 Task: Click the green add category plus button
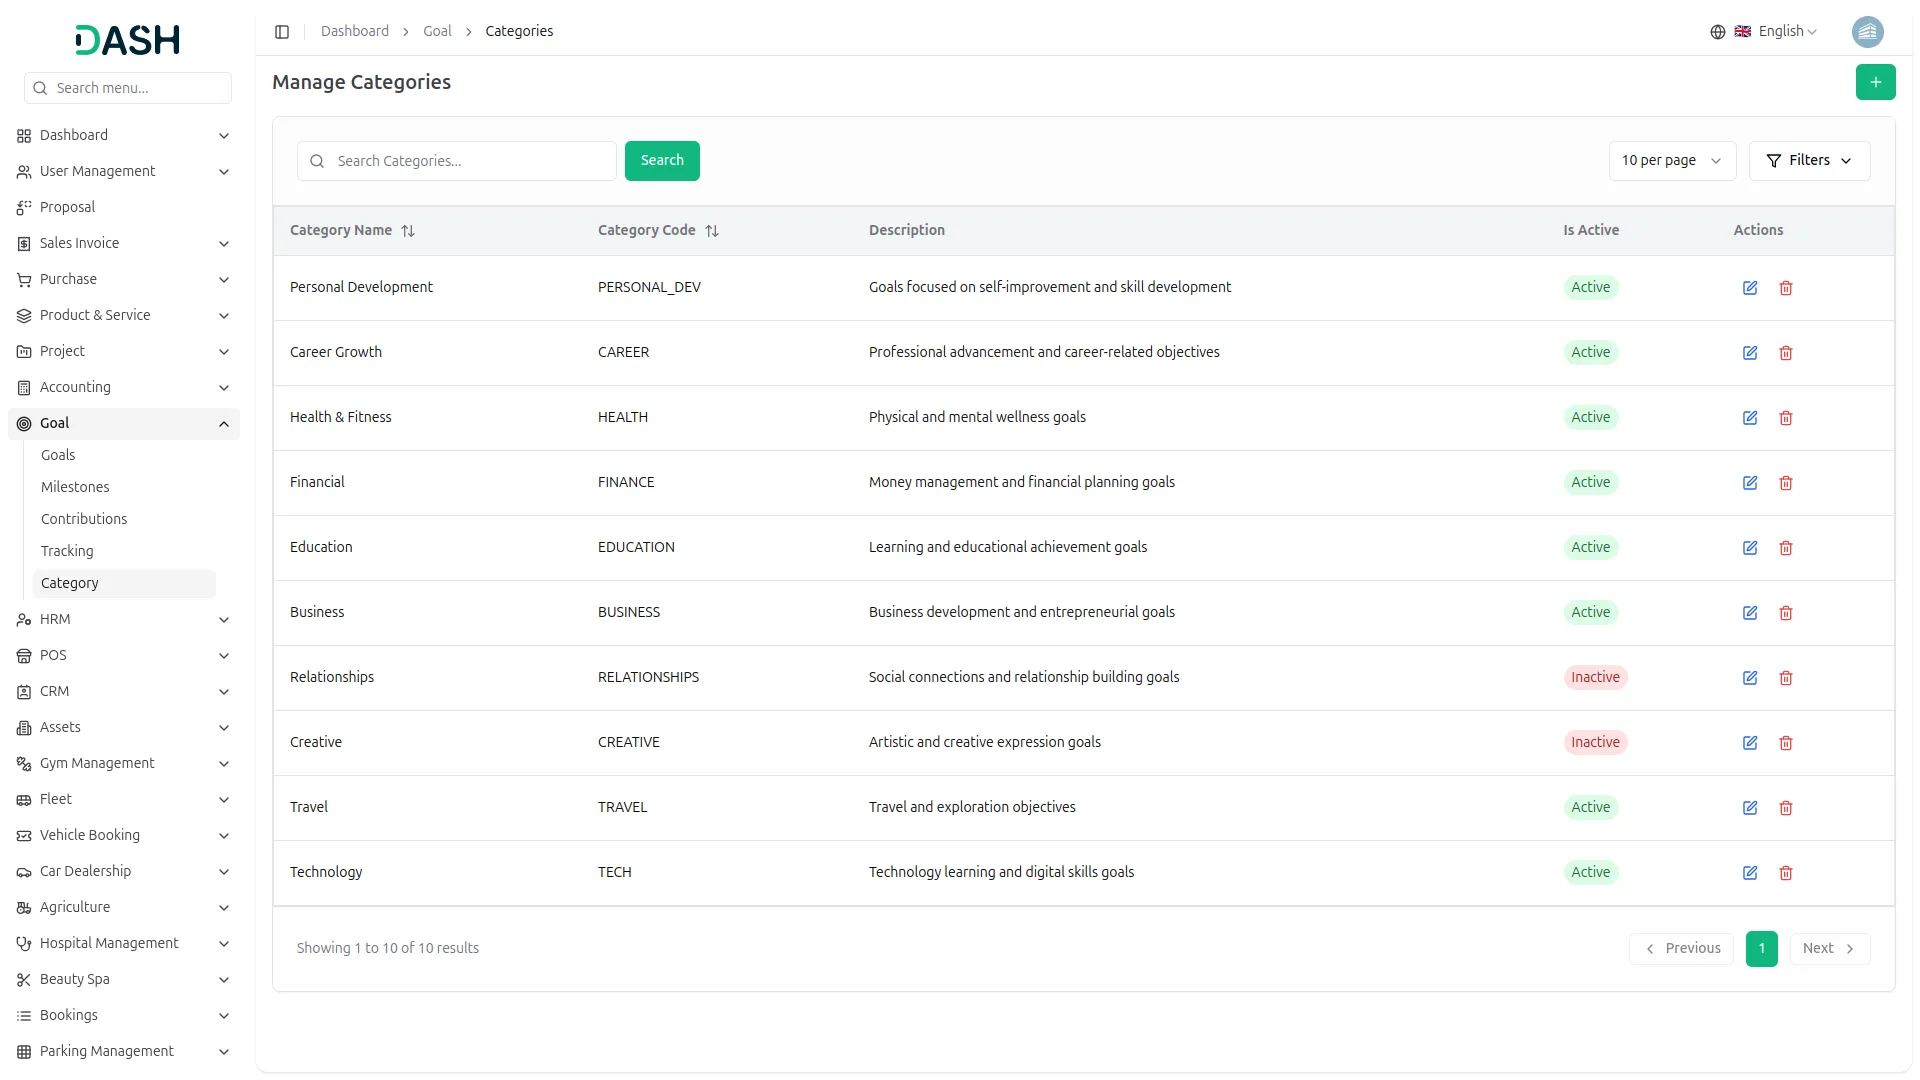pyautogui.click(x=1875, y=82)
